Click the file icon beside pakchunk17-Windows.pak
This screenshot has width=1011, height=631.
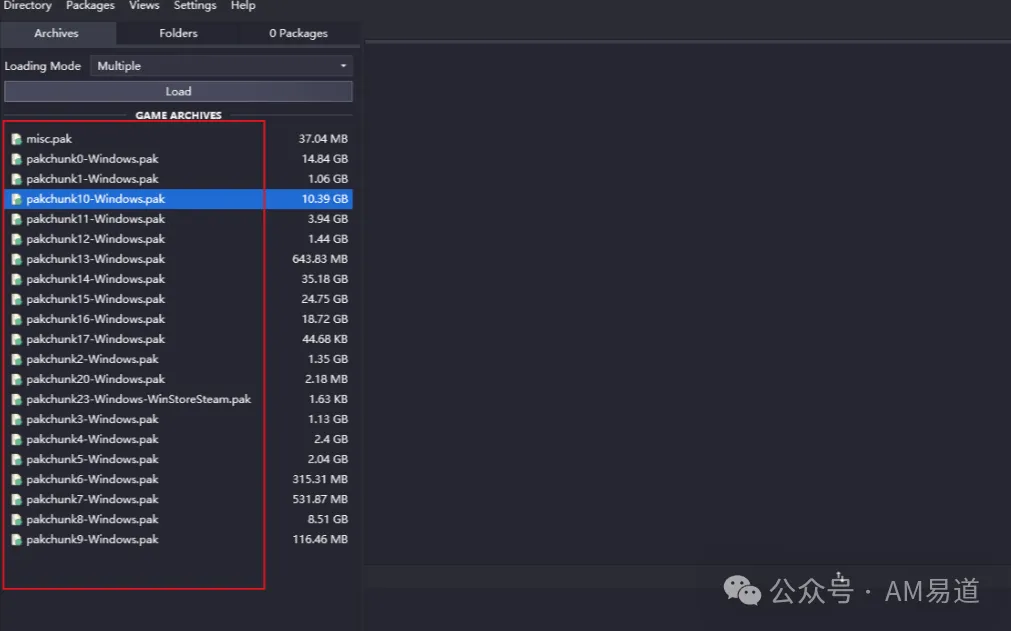(17, 339)
